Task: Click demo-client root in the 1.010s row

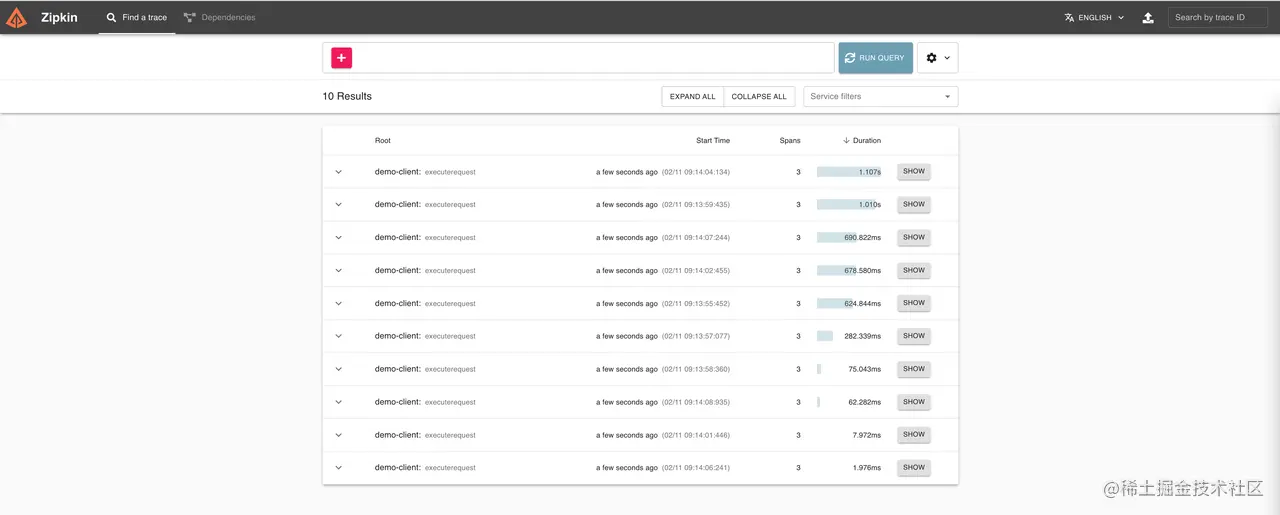Action: click(x=398, y=204)
